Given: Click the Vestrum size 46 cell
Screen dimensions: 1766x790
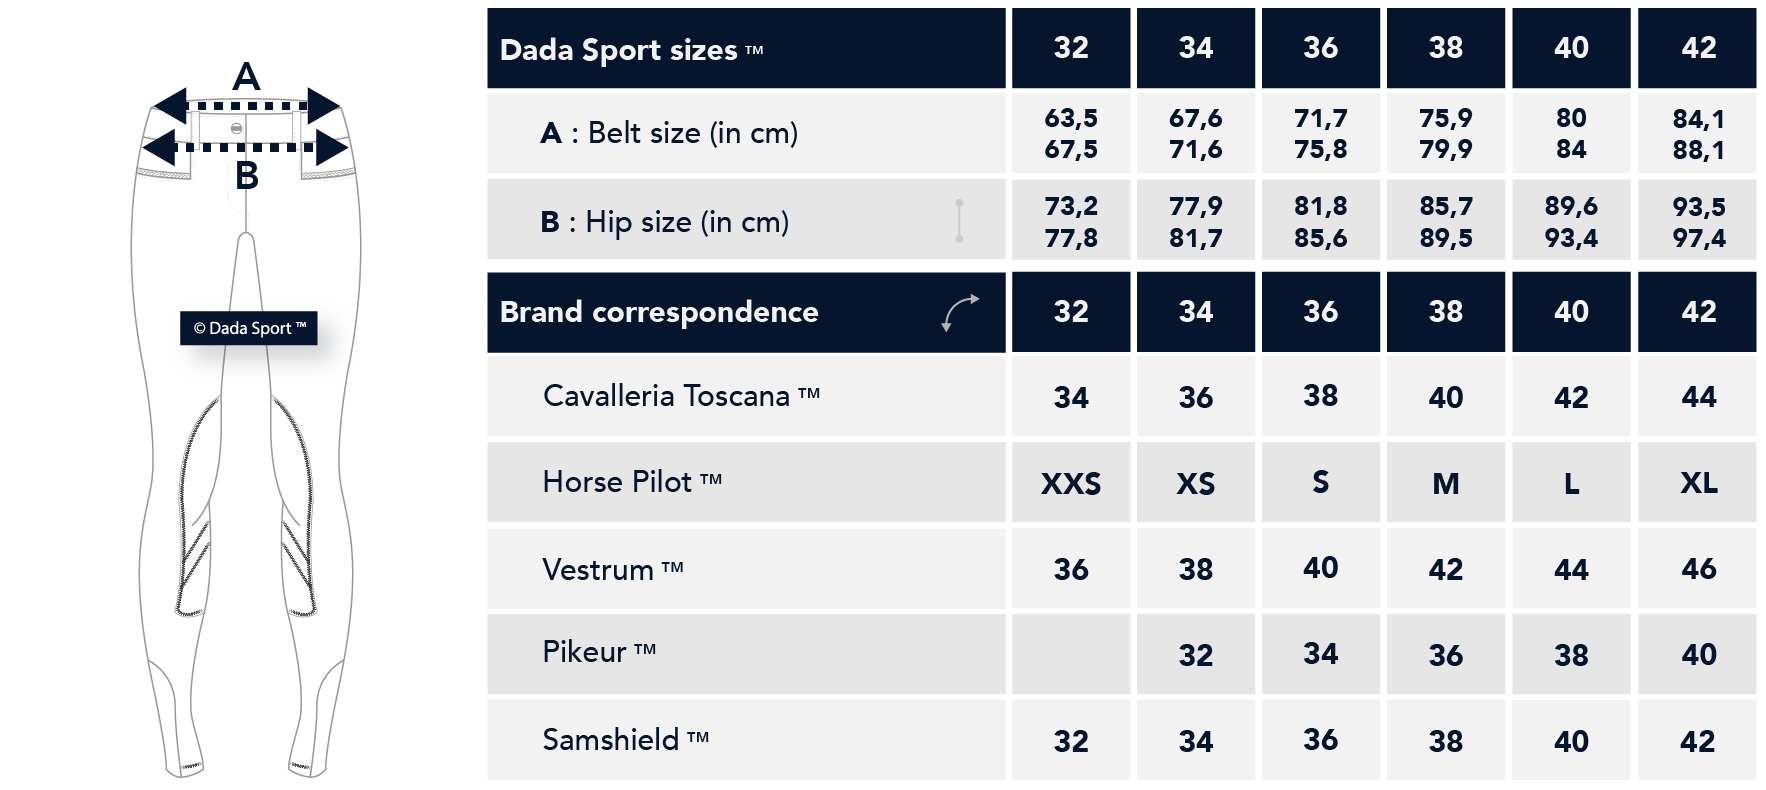Looking at the screenshot, I should (x=1697, y=568).
